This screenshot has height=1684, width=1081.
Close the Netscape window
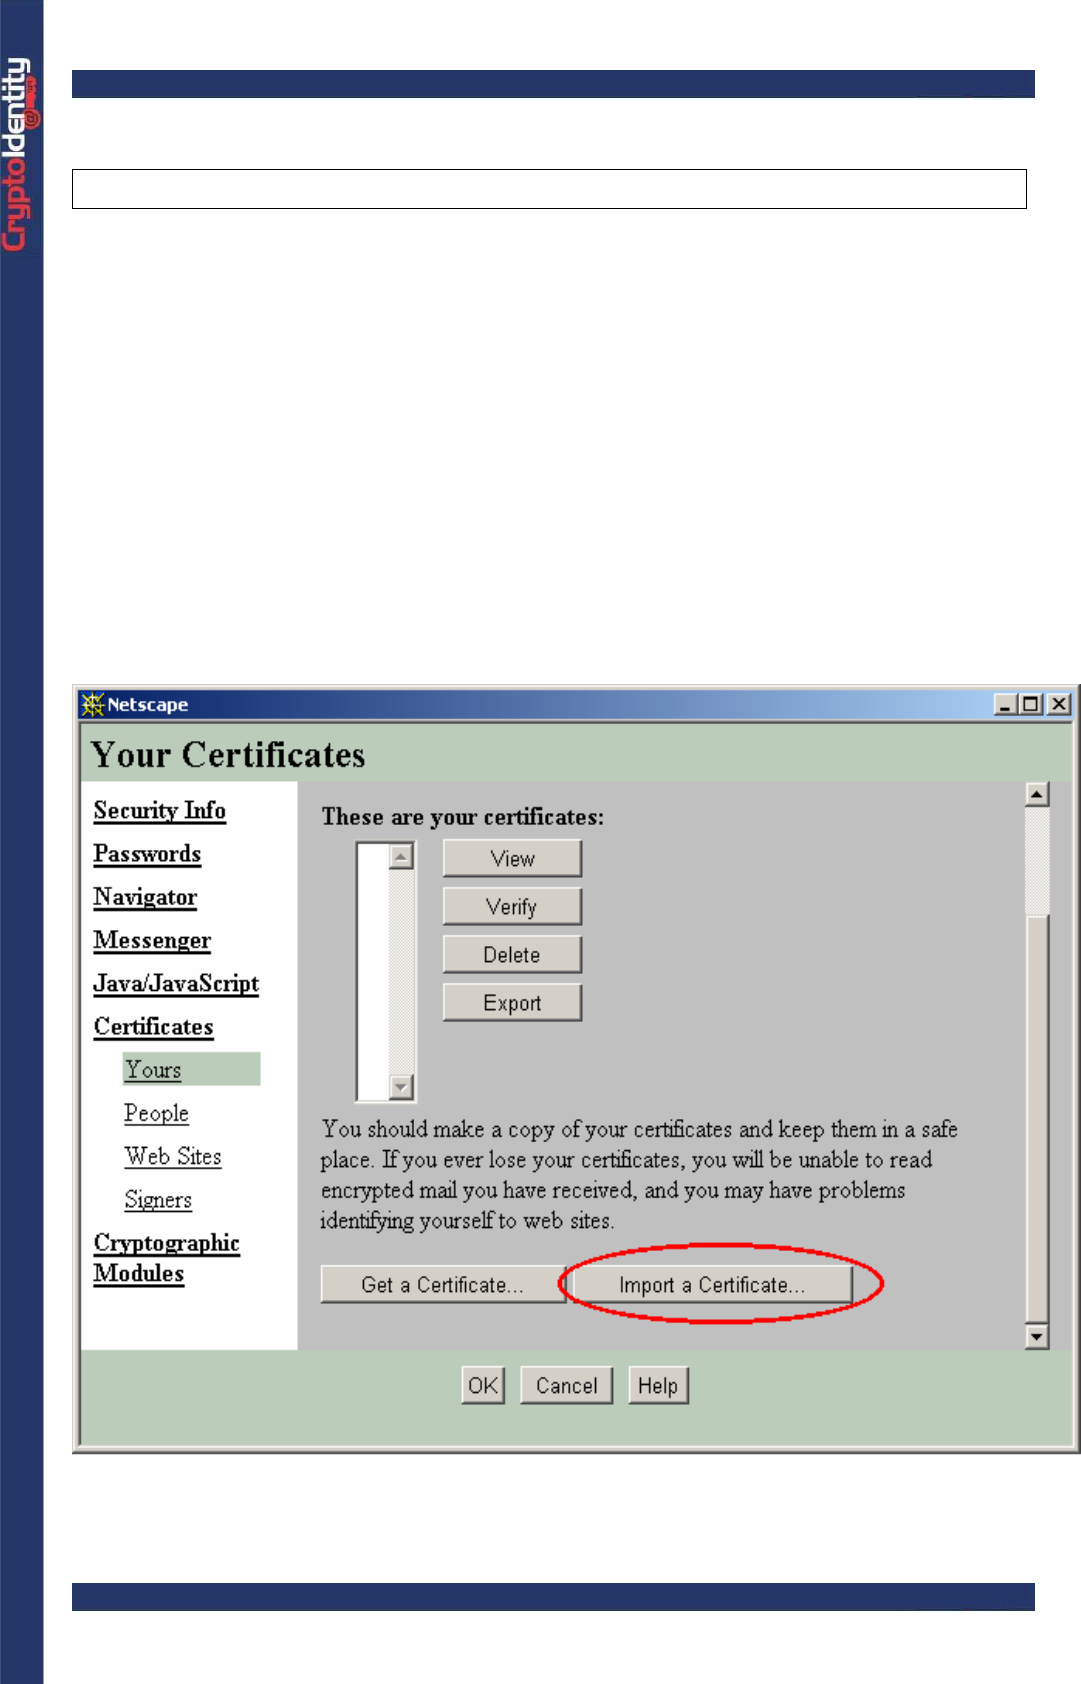(1059, 704)
